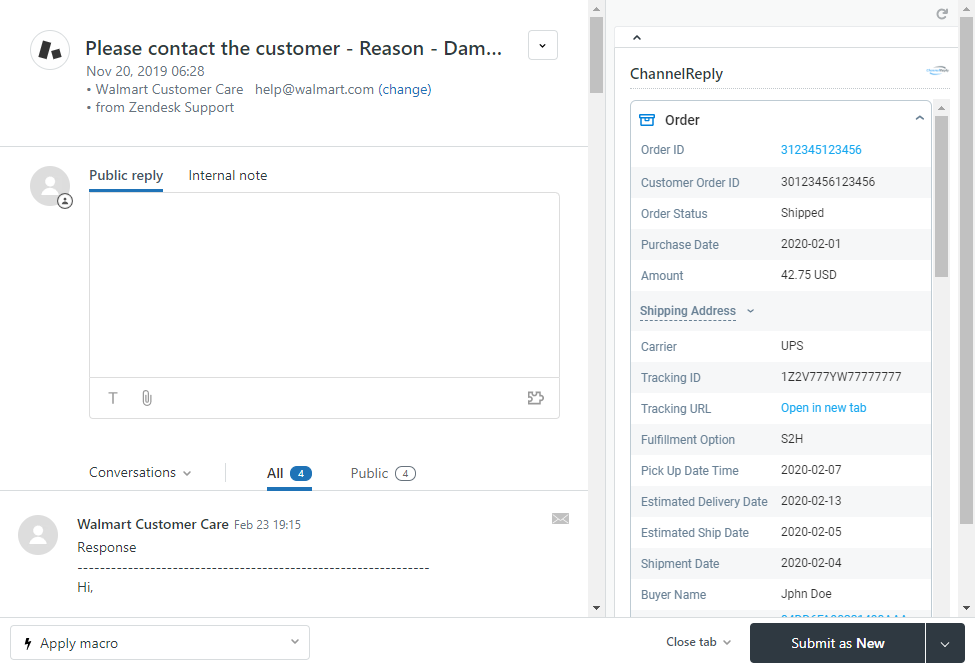Attach a file with the paperclip icon
Viewport: 975px width, 667px height.
tap(147, 398)
